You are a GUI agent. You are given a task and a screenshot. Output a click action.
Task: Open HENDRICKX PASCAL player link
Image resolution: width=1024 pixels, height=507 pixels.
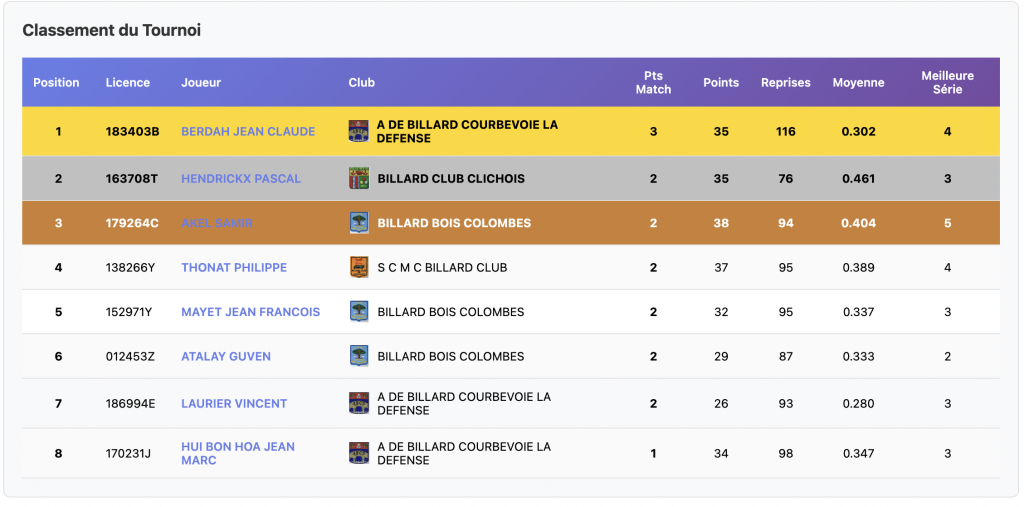(x=241, y=179)
